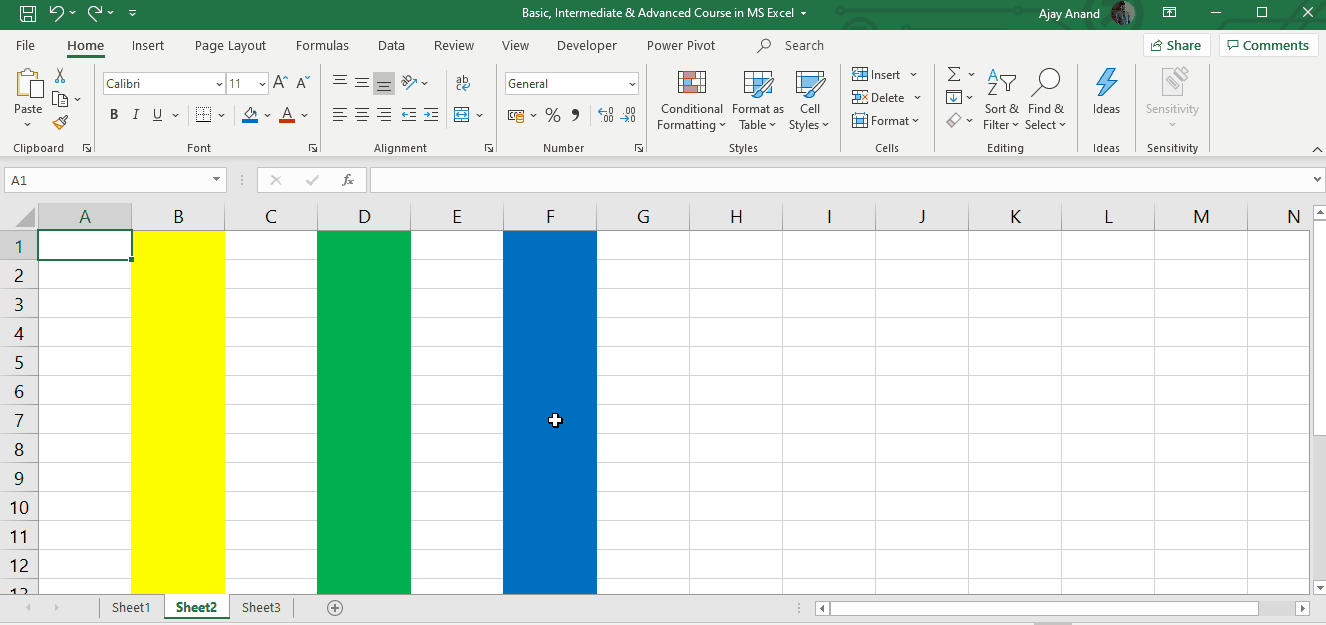
Task: Click the Wrap Text icon
Action: pos(462,83)
